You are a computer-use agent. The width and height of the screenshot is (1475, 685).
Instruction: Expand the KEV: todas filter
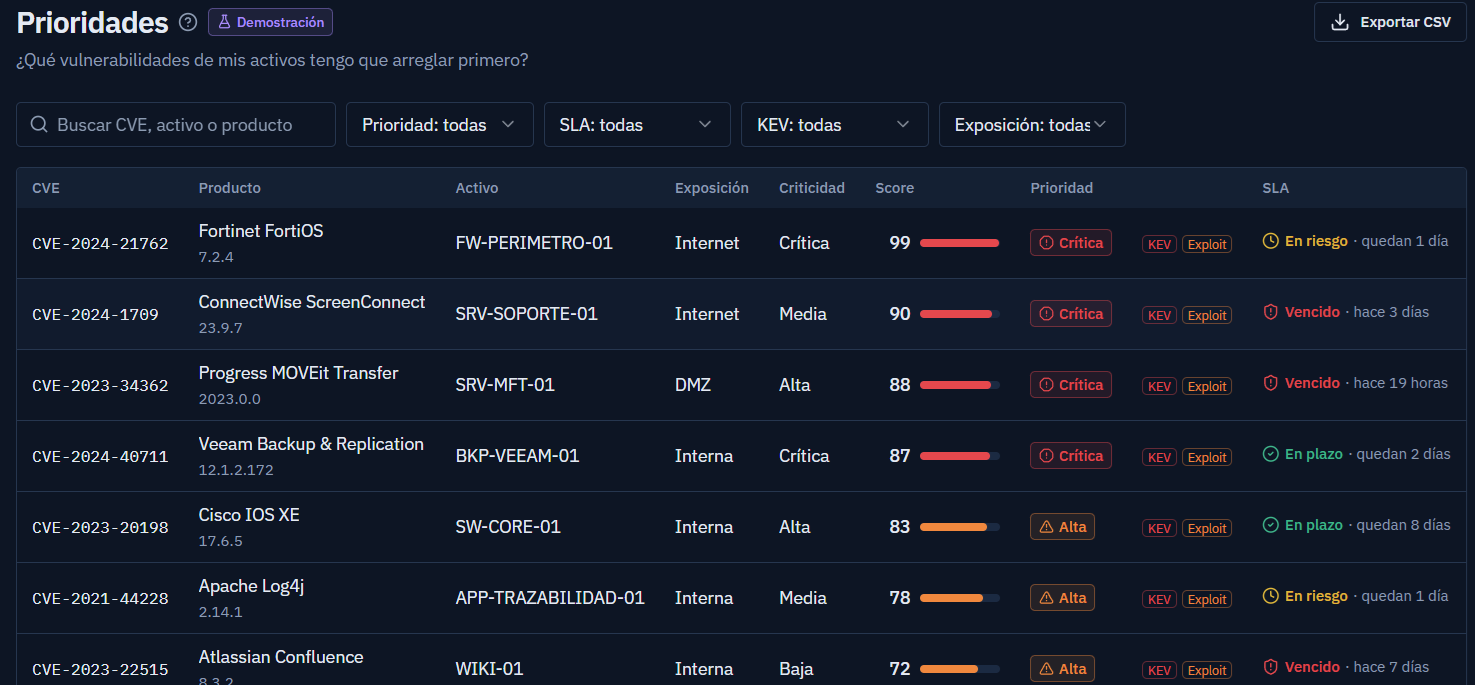click(835, 125)
